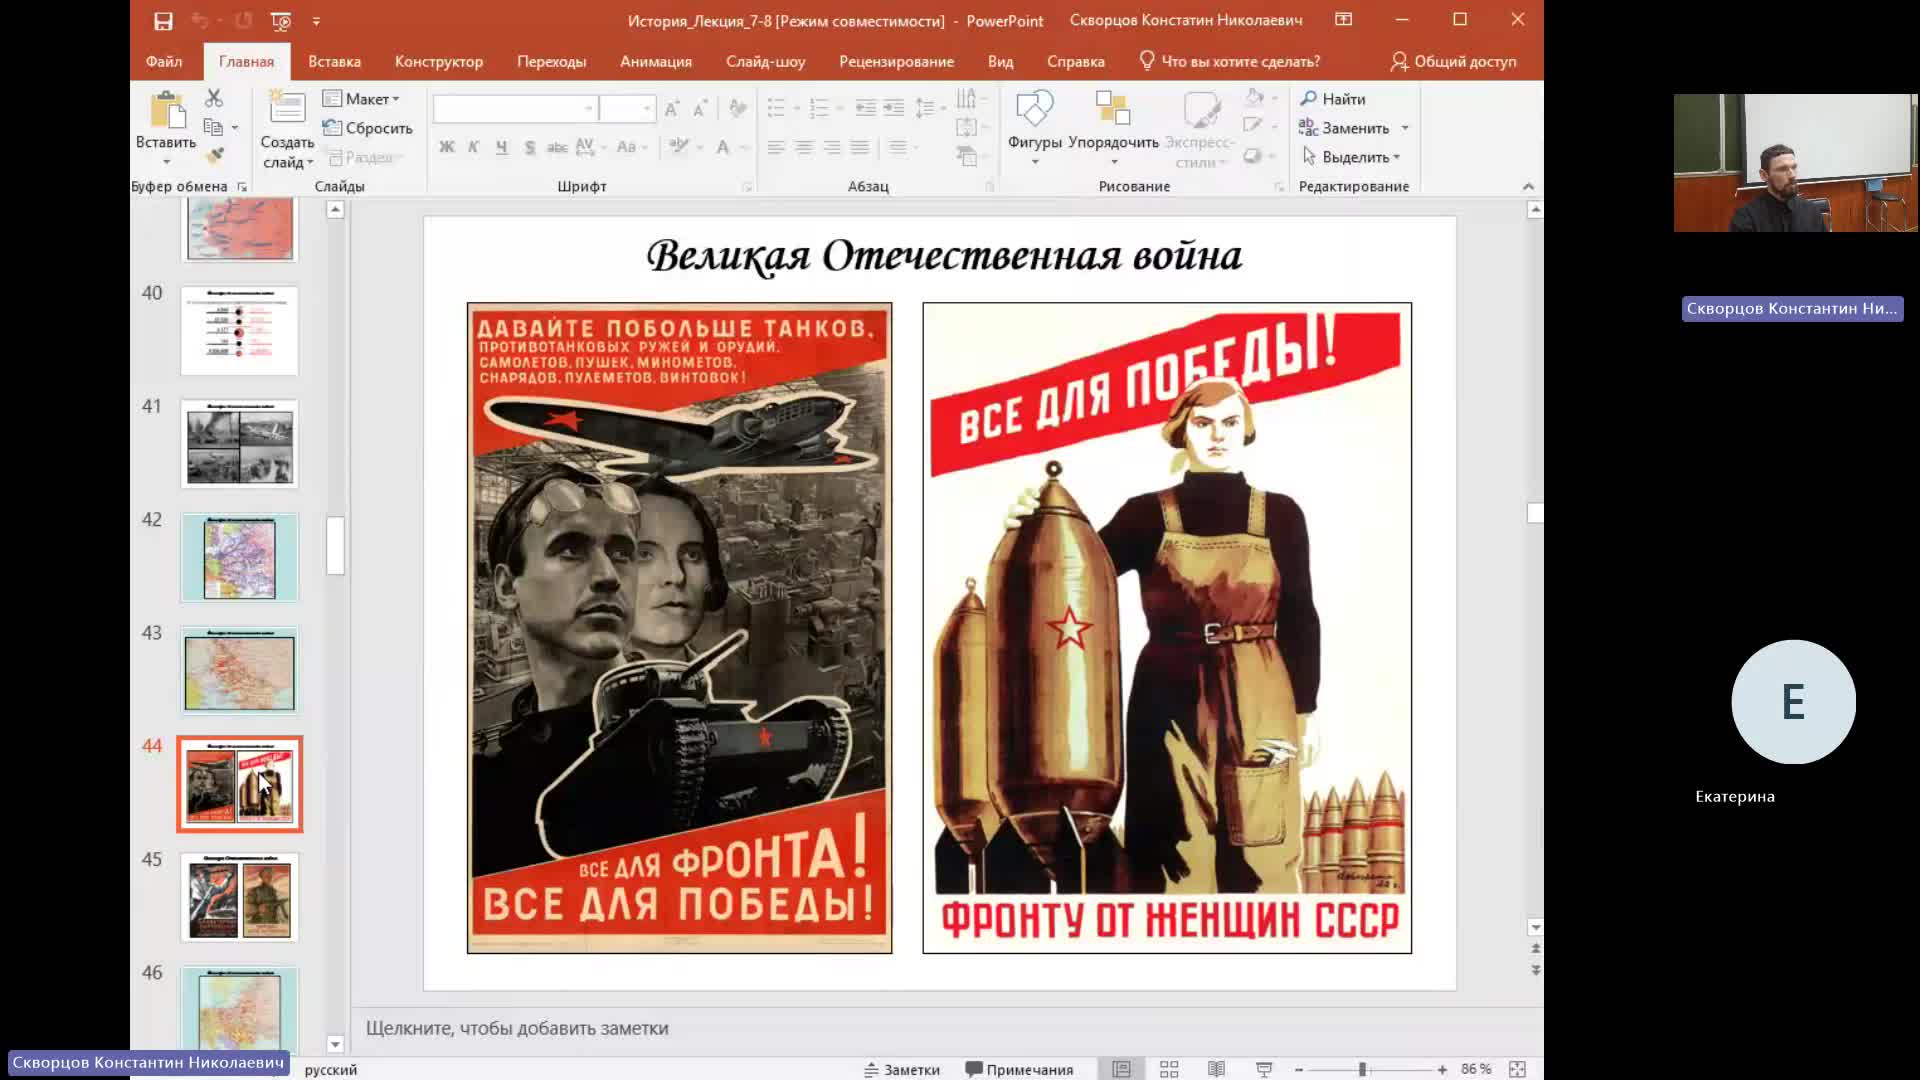Click the decrease indent icon
This screenshot has width=1920, height=1080.
(866, 108)
